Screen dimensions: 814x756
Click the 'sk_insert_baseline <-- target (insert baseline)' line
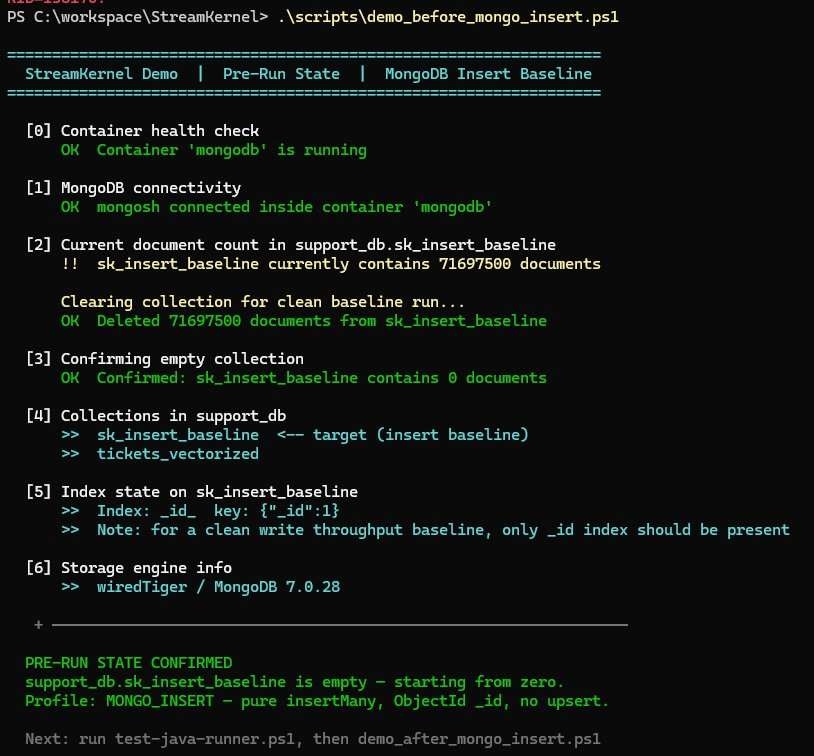coord(294,435)
